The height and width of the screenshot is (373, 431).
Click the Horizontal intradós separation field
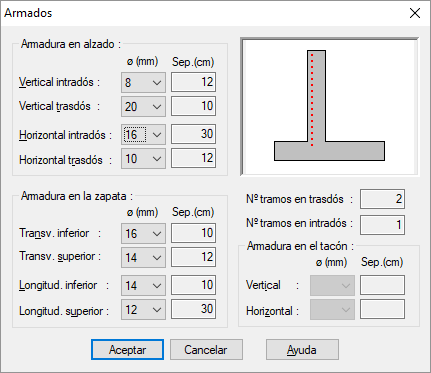193,134
